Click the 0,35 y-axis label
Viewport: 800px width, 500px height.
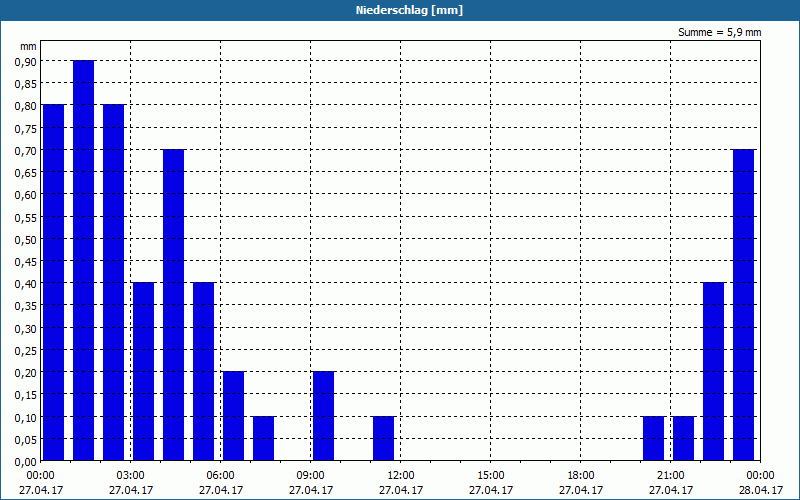[x=25, y=306]
